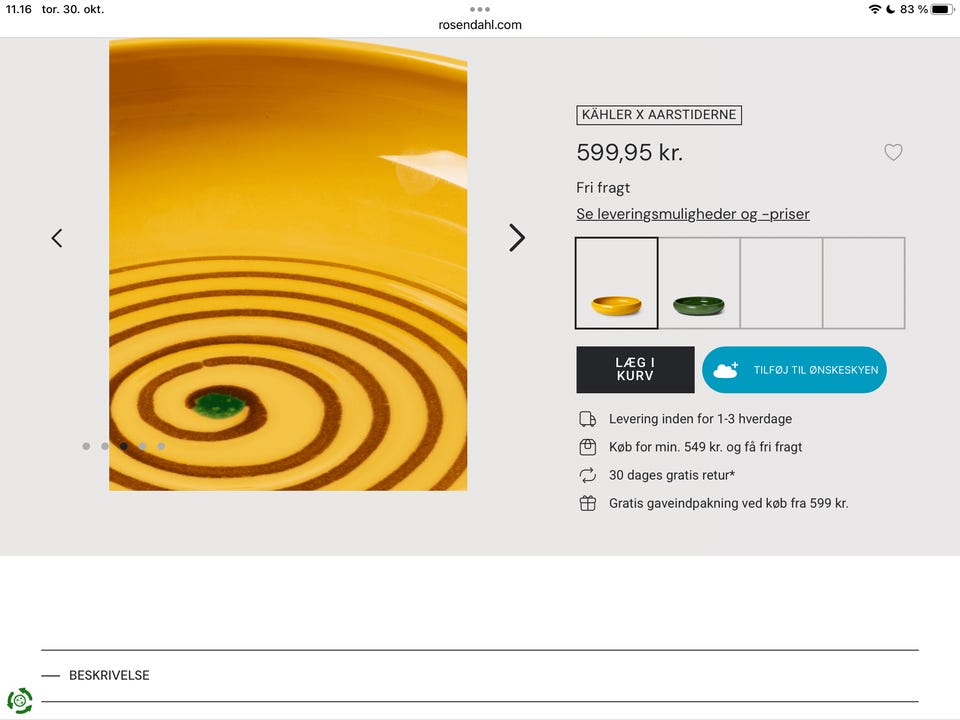Click the free shipping box icon
Screen dimensions: 960x720
click(588, 447)
